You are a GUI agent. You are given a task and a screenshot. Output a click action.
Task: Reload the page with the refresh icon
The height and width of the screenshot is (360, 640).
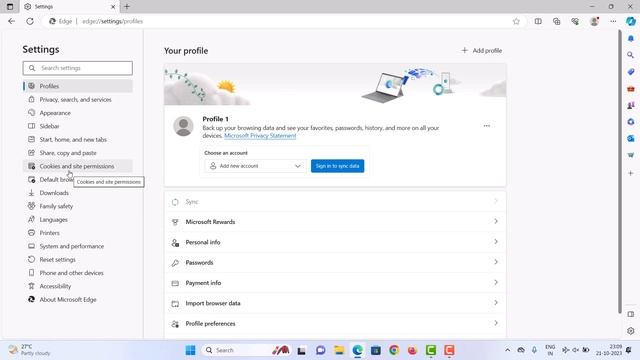30,21
